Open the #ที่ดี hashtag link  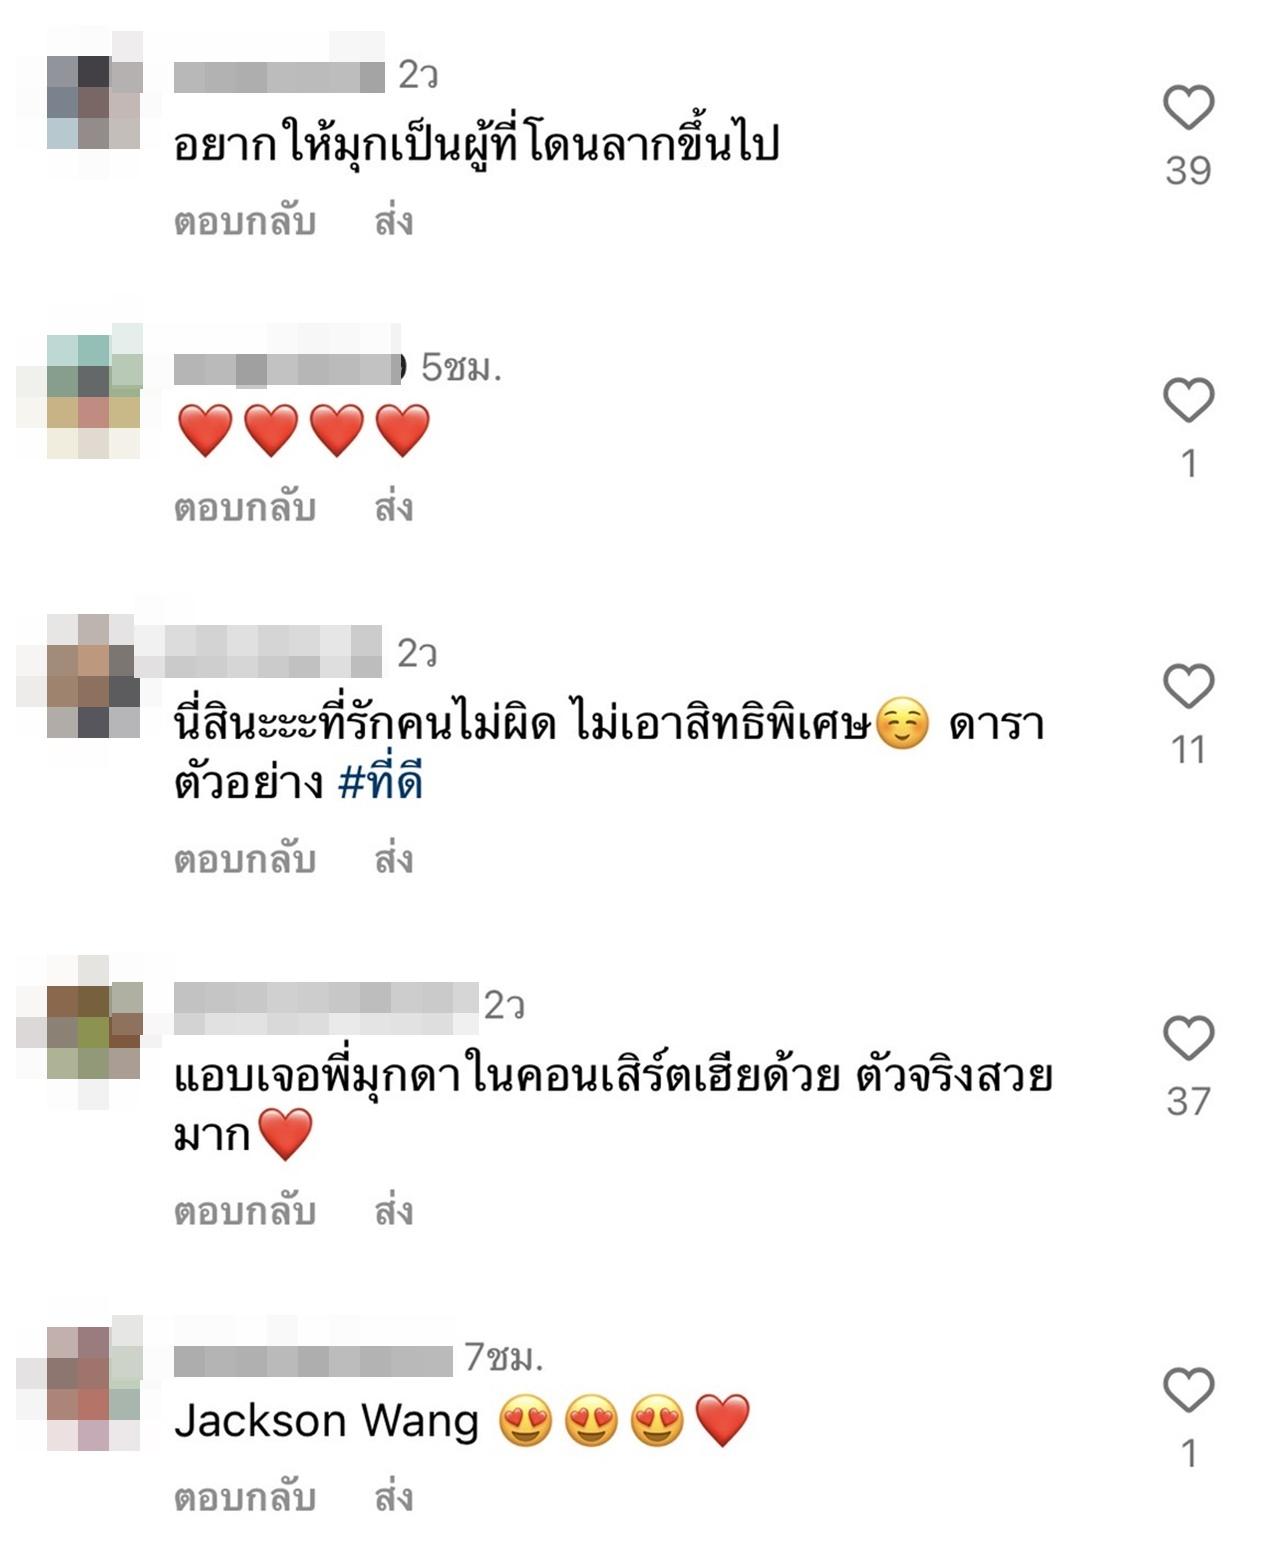tap(381, 779)
